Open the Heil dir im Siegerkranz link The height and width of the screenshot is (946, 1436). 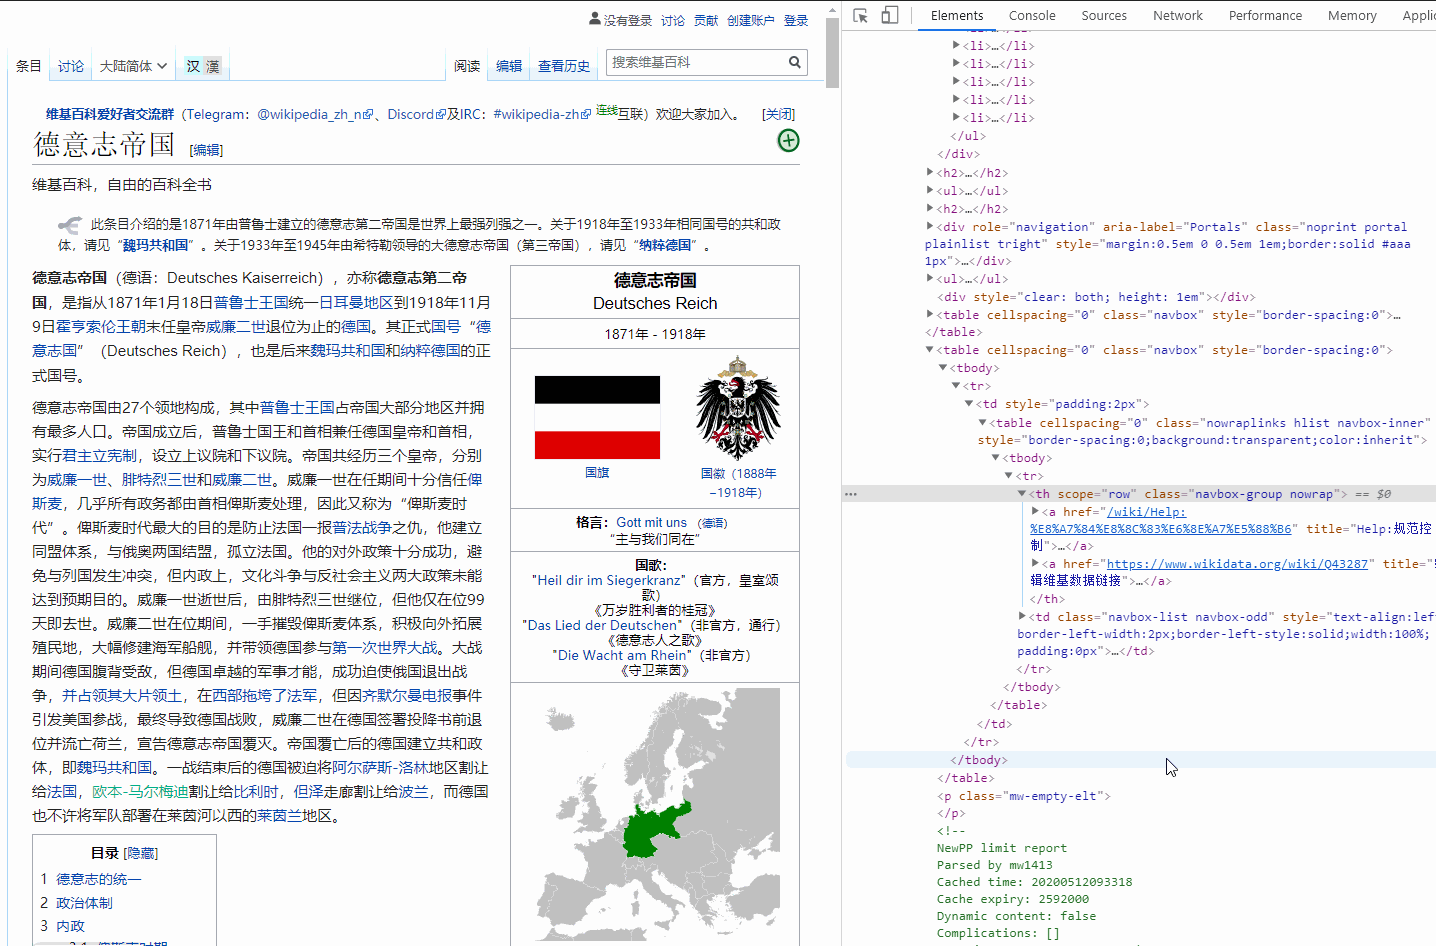tap(608, 580)
